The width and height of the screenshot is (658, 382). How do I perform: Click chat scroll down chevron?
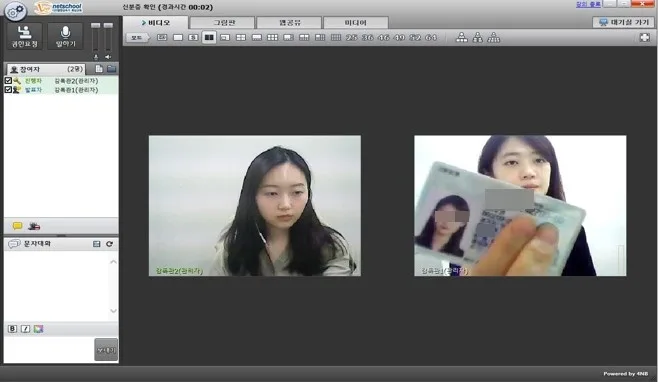click(113, 311)
